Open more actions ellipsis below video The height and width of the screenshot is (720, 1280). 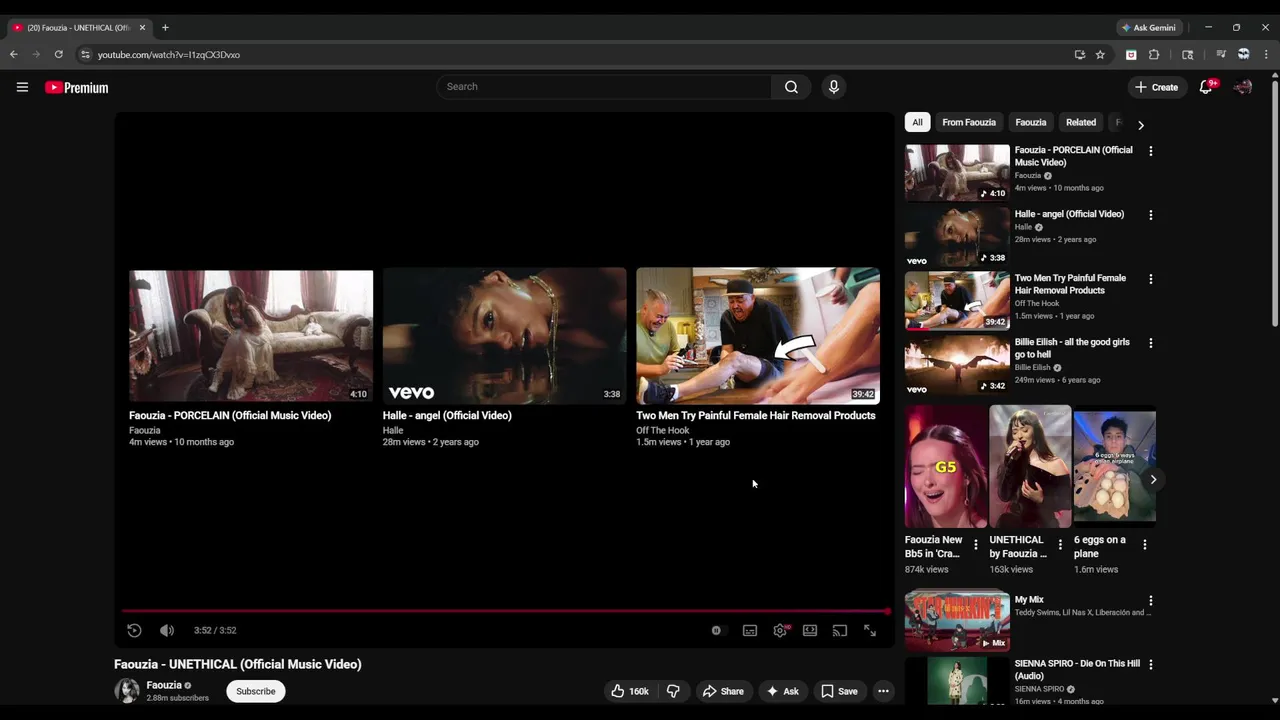pyautogui.click(x=883, y=691)
